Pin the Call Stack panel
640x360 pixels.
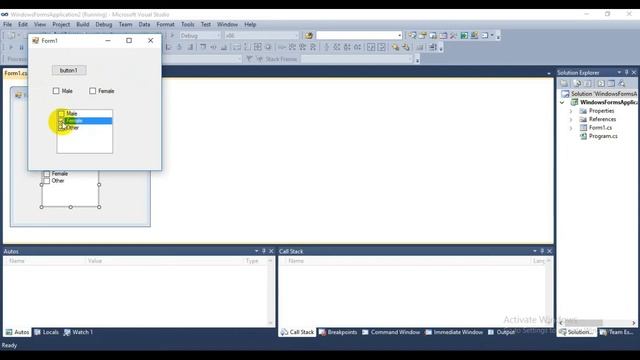pos(542,251)
